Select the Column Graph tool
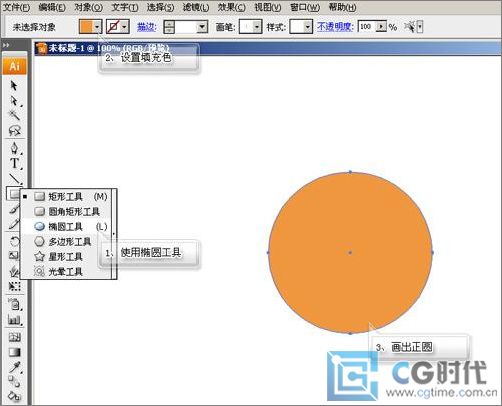Viewport: 502px width, 406px height. point(14,320)
